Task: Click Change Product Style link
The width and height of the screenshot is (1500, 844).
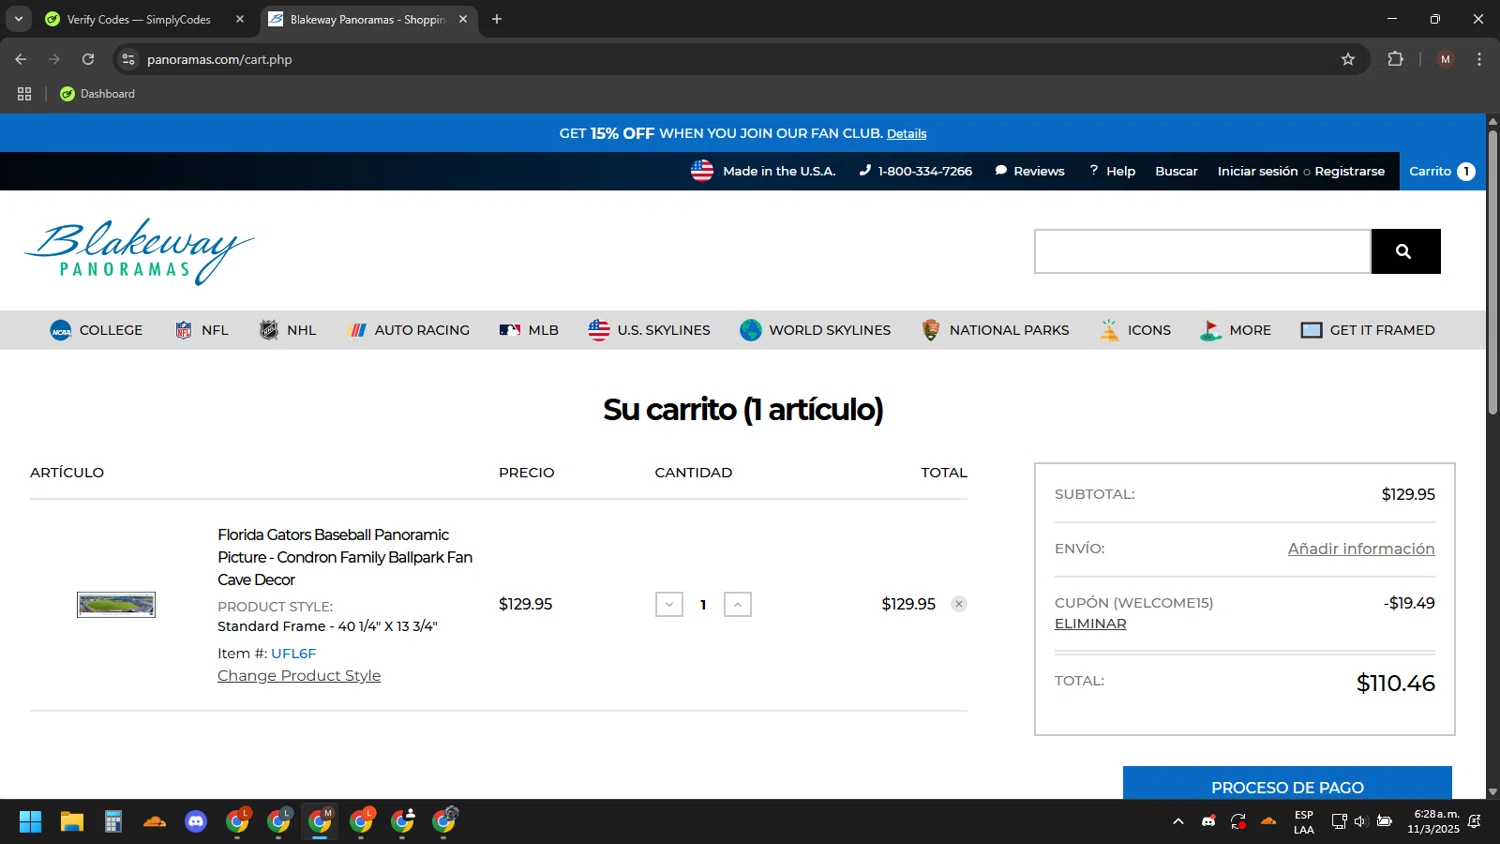Action: point(299,676)
